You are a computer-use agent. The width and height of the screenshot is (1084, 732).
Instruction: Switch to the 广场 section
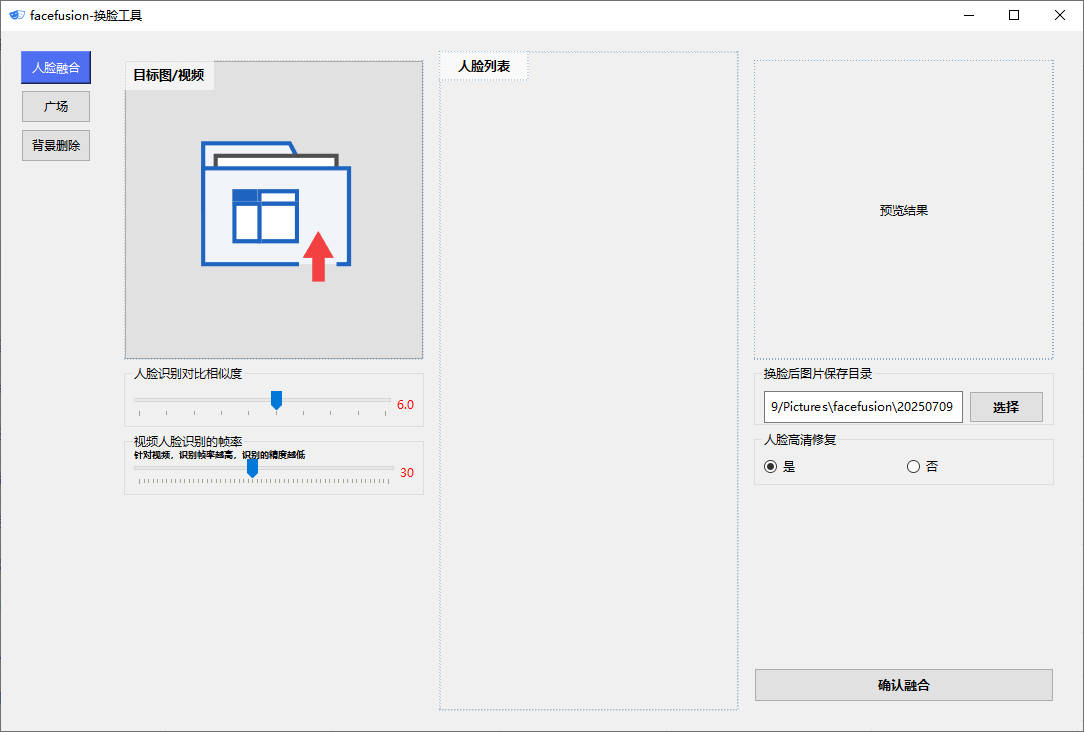click(56, 106)
